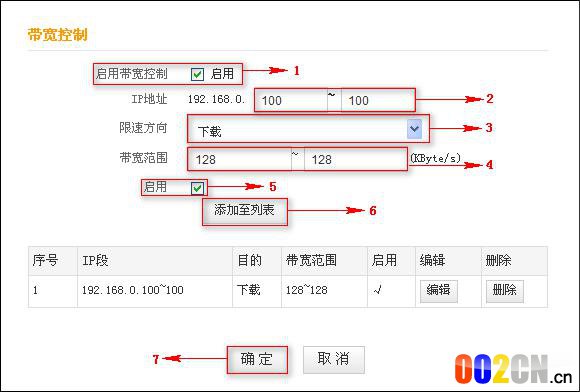Click the 带宽范围 column header
The height and width of the screenshot is (392, 580).
pyautogui.click(x=311, y=261)
